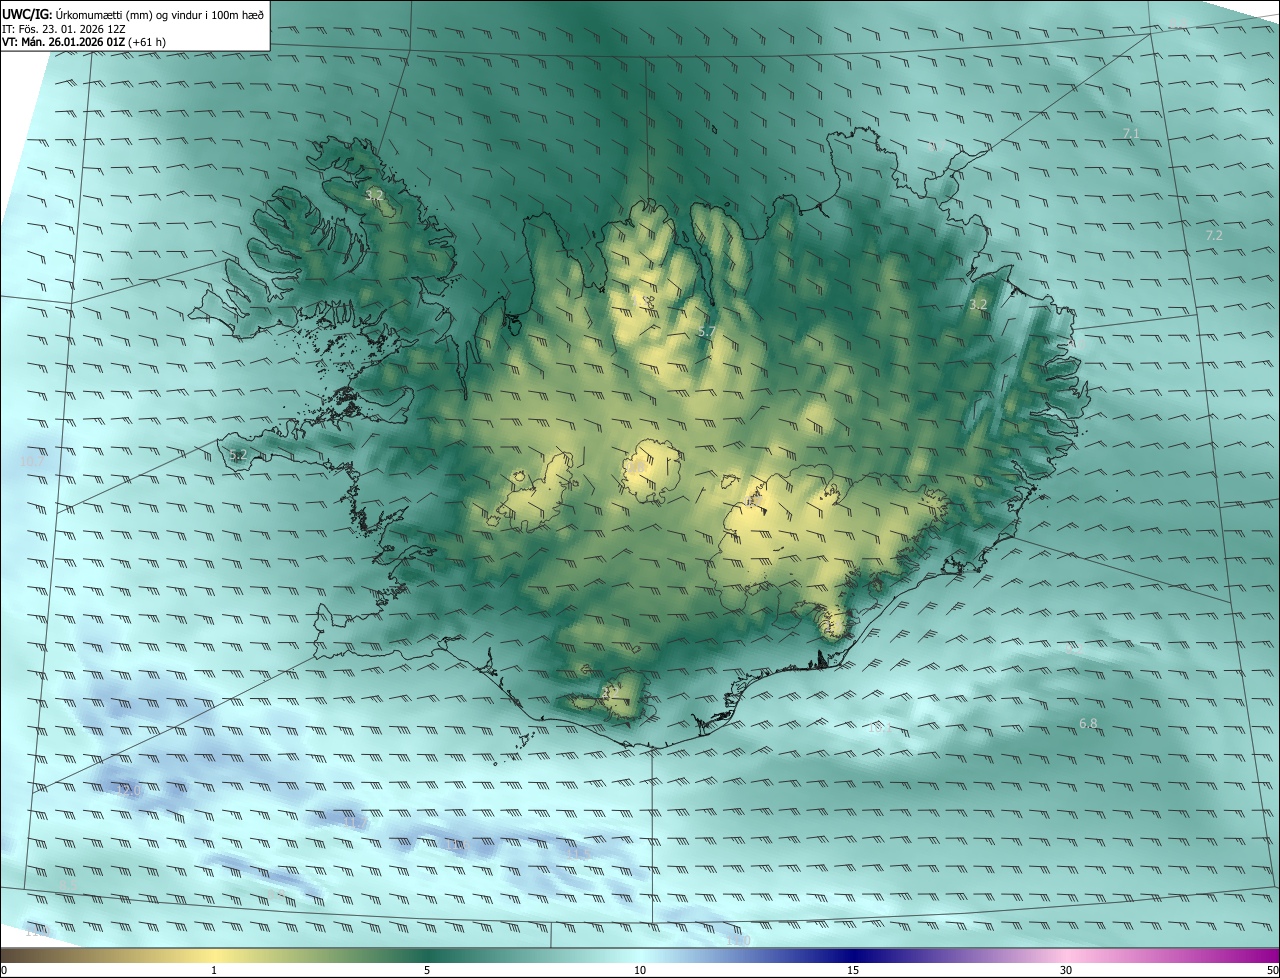Image resolution: width=1280 pixels, height=978 pixels.
Task: Click the '5.2' value on the map
Action: click(238, 455)
